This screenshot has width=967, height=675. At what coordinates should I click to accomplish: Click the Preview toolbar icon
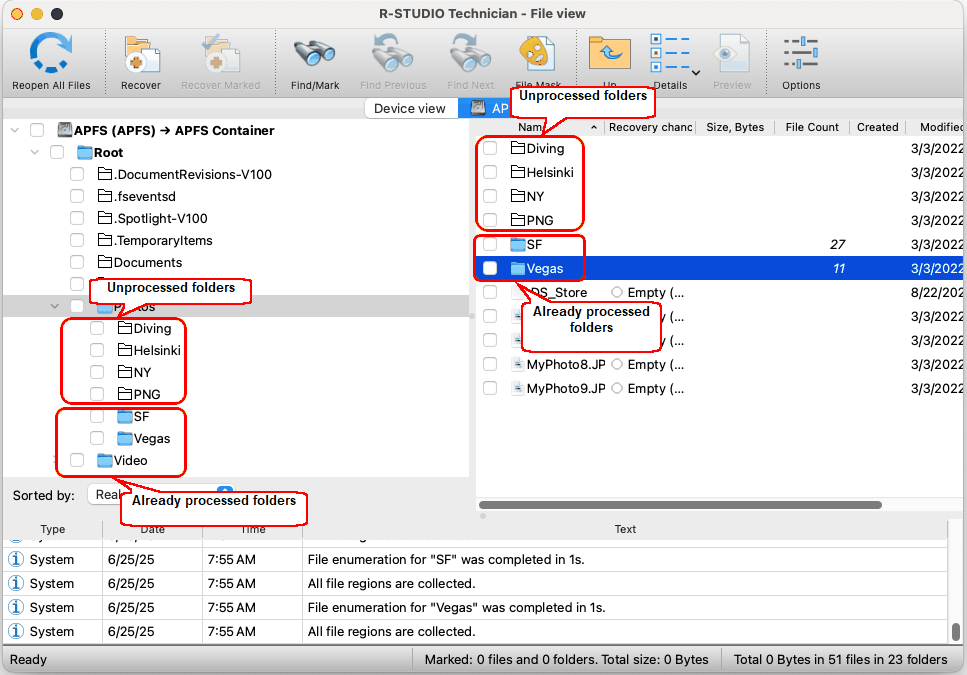[732, 54]
